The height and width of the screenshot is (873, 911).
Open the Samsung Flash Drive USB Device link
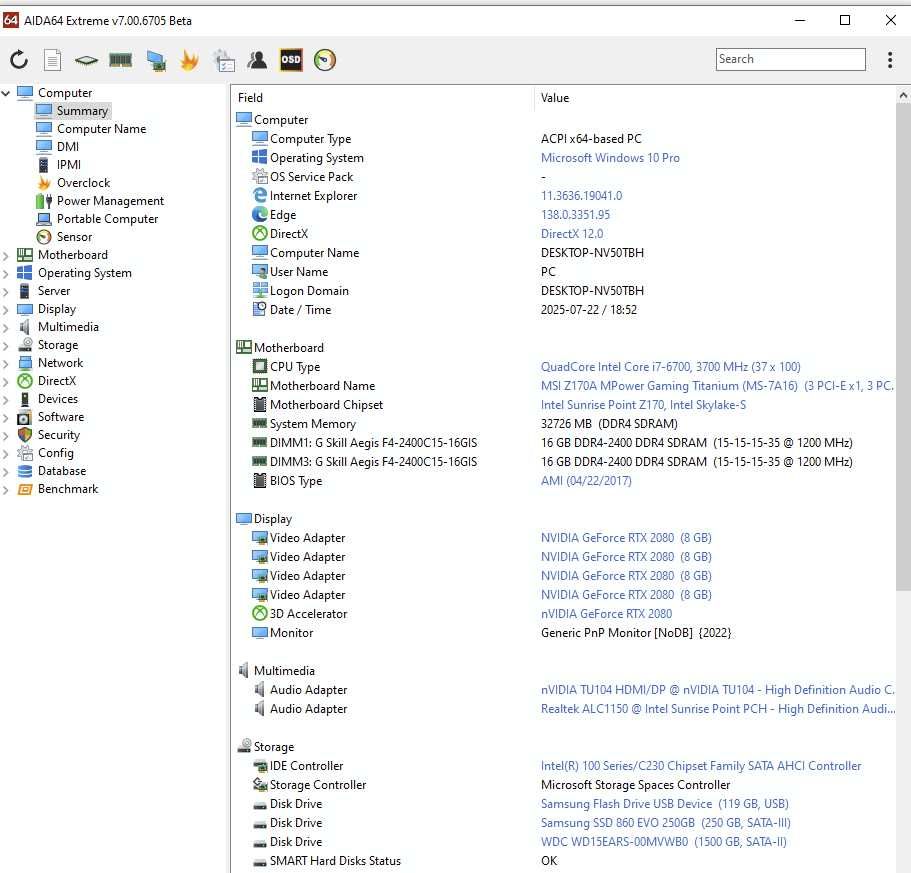pyautogui.click(x=665, y=803)
